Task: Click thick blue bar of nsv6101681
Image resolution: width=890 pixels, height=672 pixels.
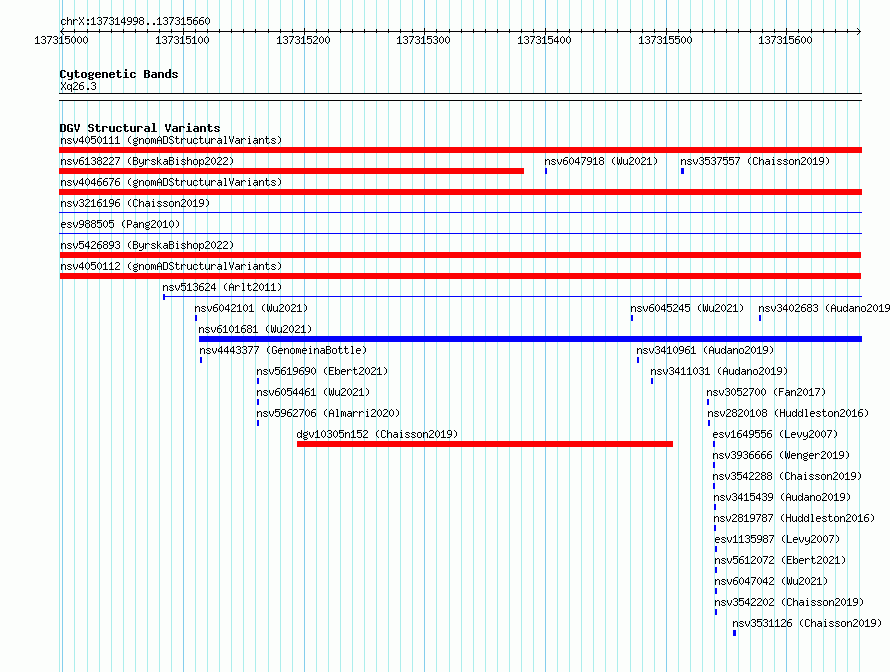Action: pos(530,339)
